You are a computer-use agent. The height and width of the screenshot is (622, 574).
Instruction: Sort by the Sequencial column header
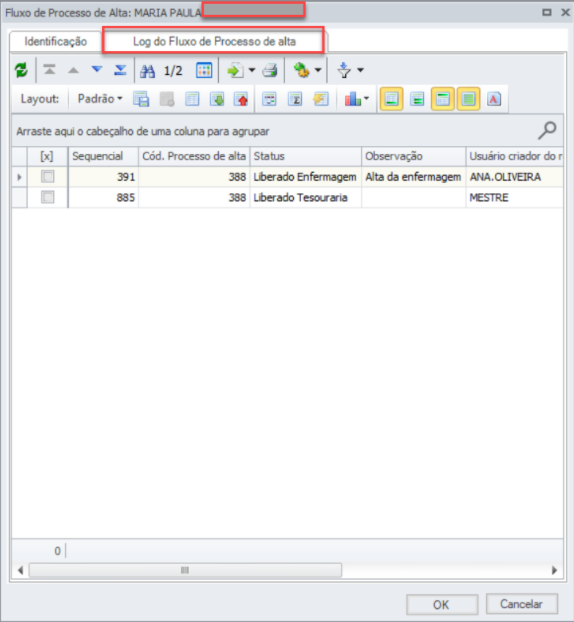103,156
